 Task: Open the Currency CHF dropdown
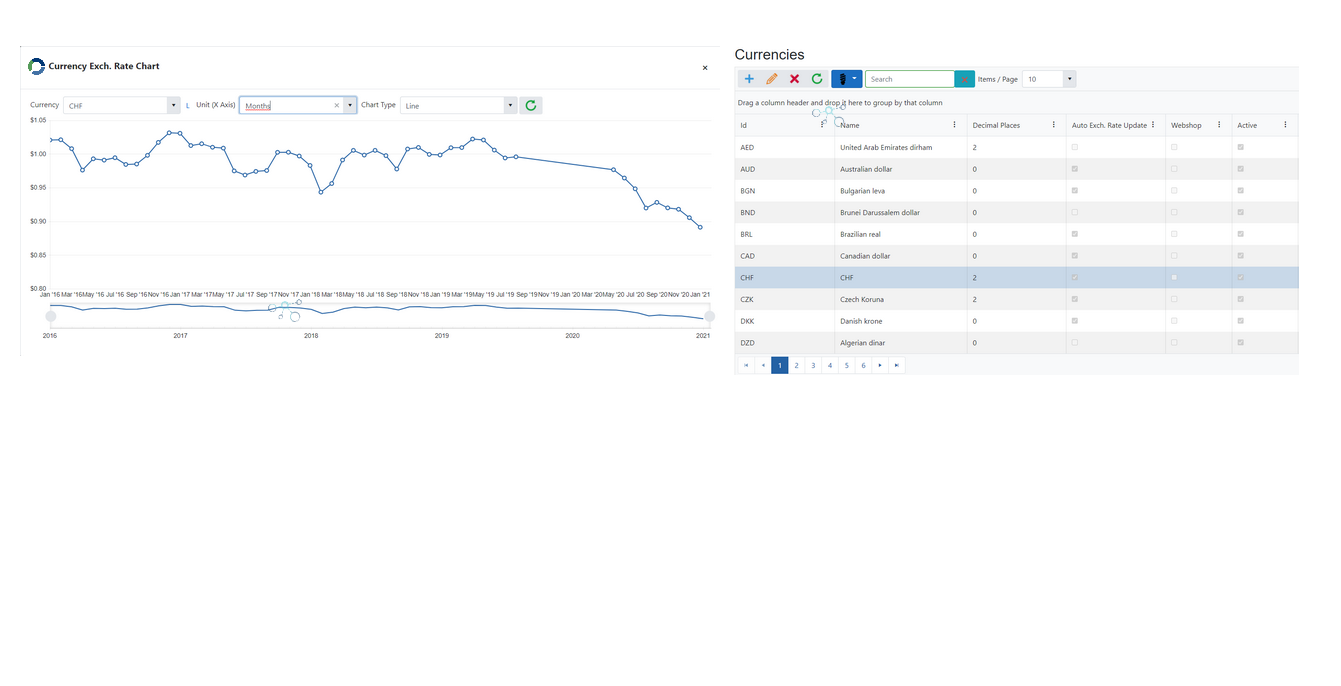pos(173,105)
